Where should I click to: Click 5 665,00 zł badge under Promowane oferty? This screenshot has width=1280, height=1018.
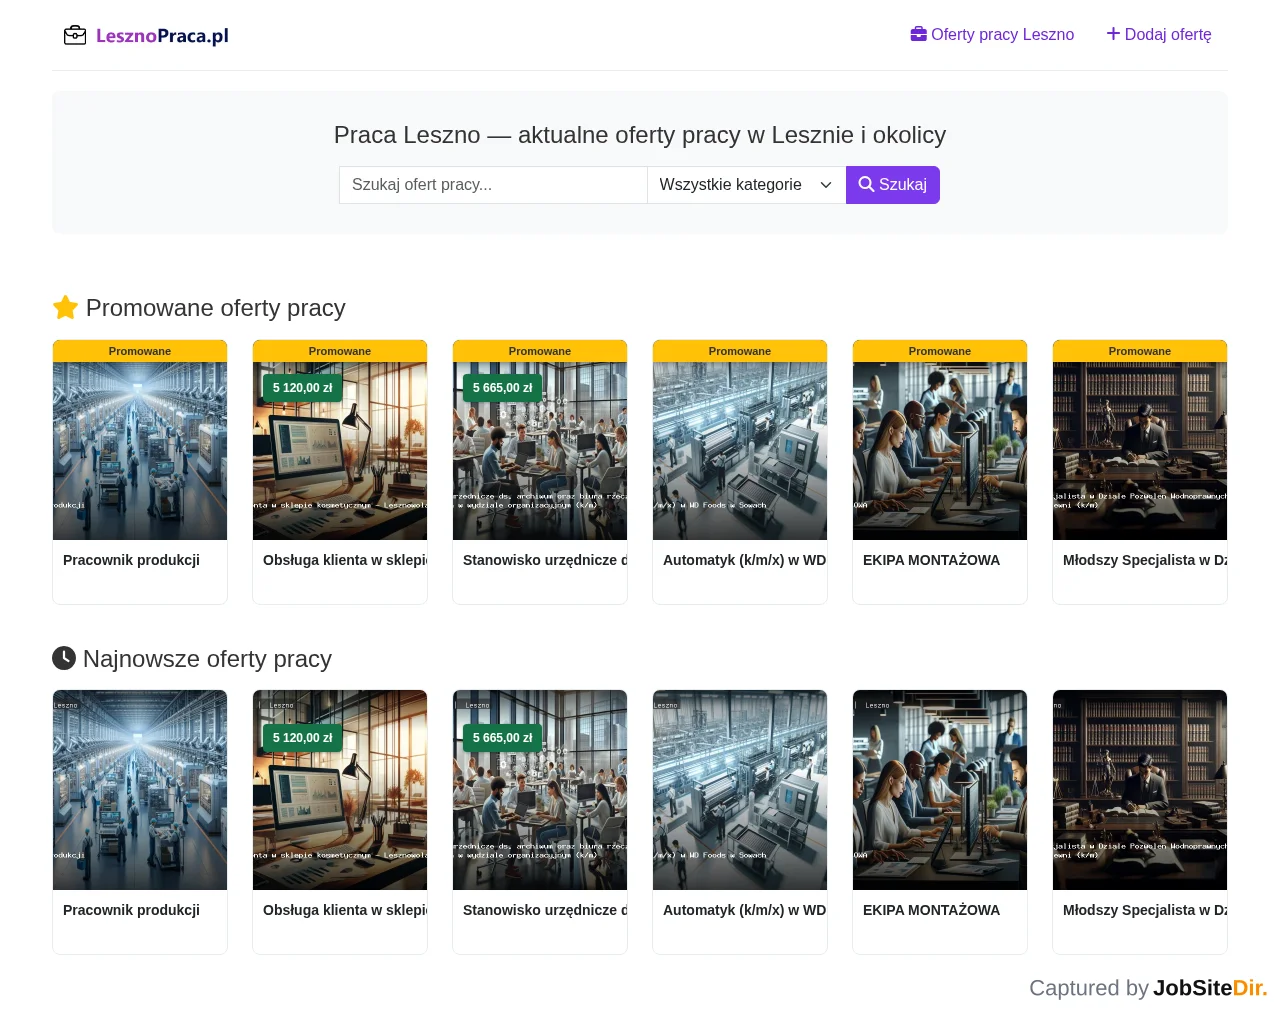pos(503,388)
